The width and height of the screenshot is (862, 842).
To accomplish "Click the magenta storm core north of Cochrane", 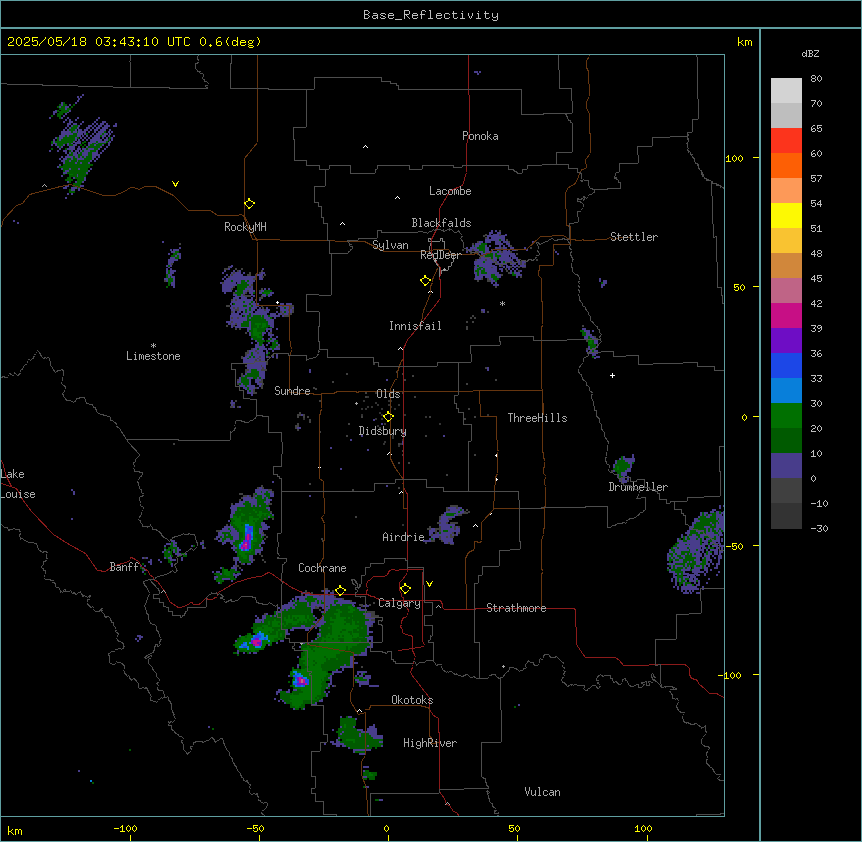I will [x=246, y=539].
